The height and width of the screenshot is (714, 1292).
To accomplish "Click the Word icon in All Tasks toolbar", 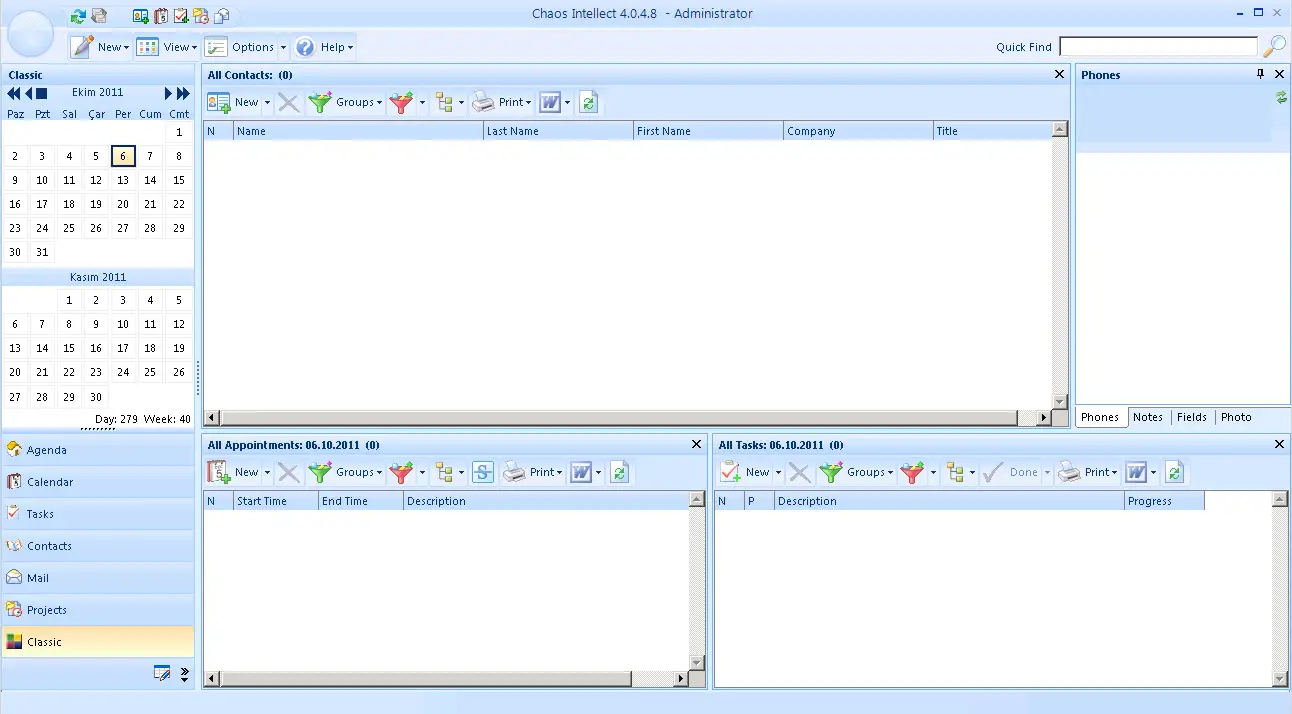I will click(1136, 472).
